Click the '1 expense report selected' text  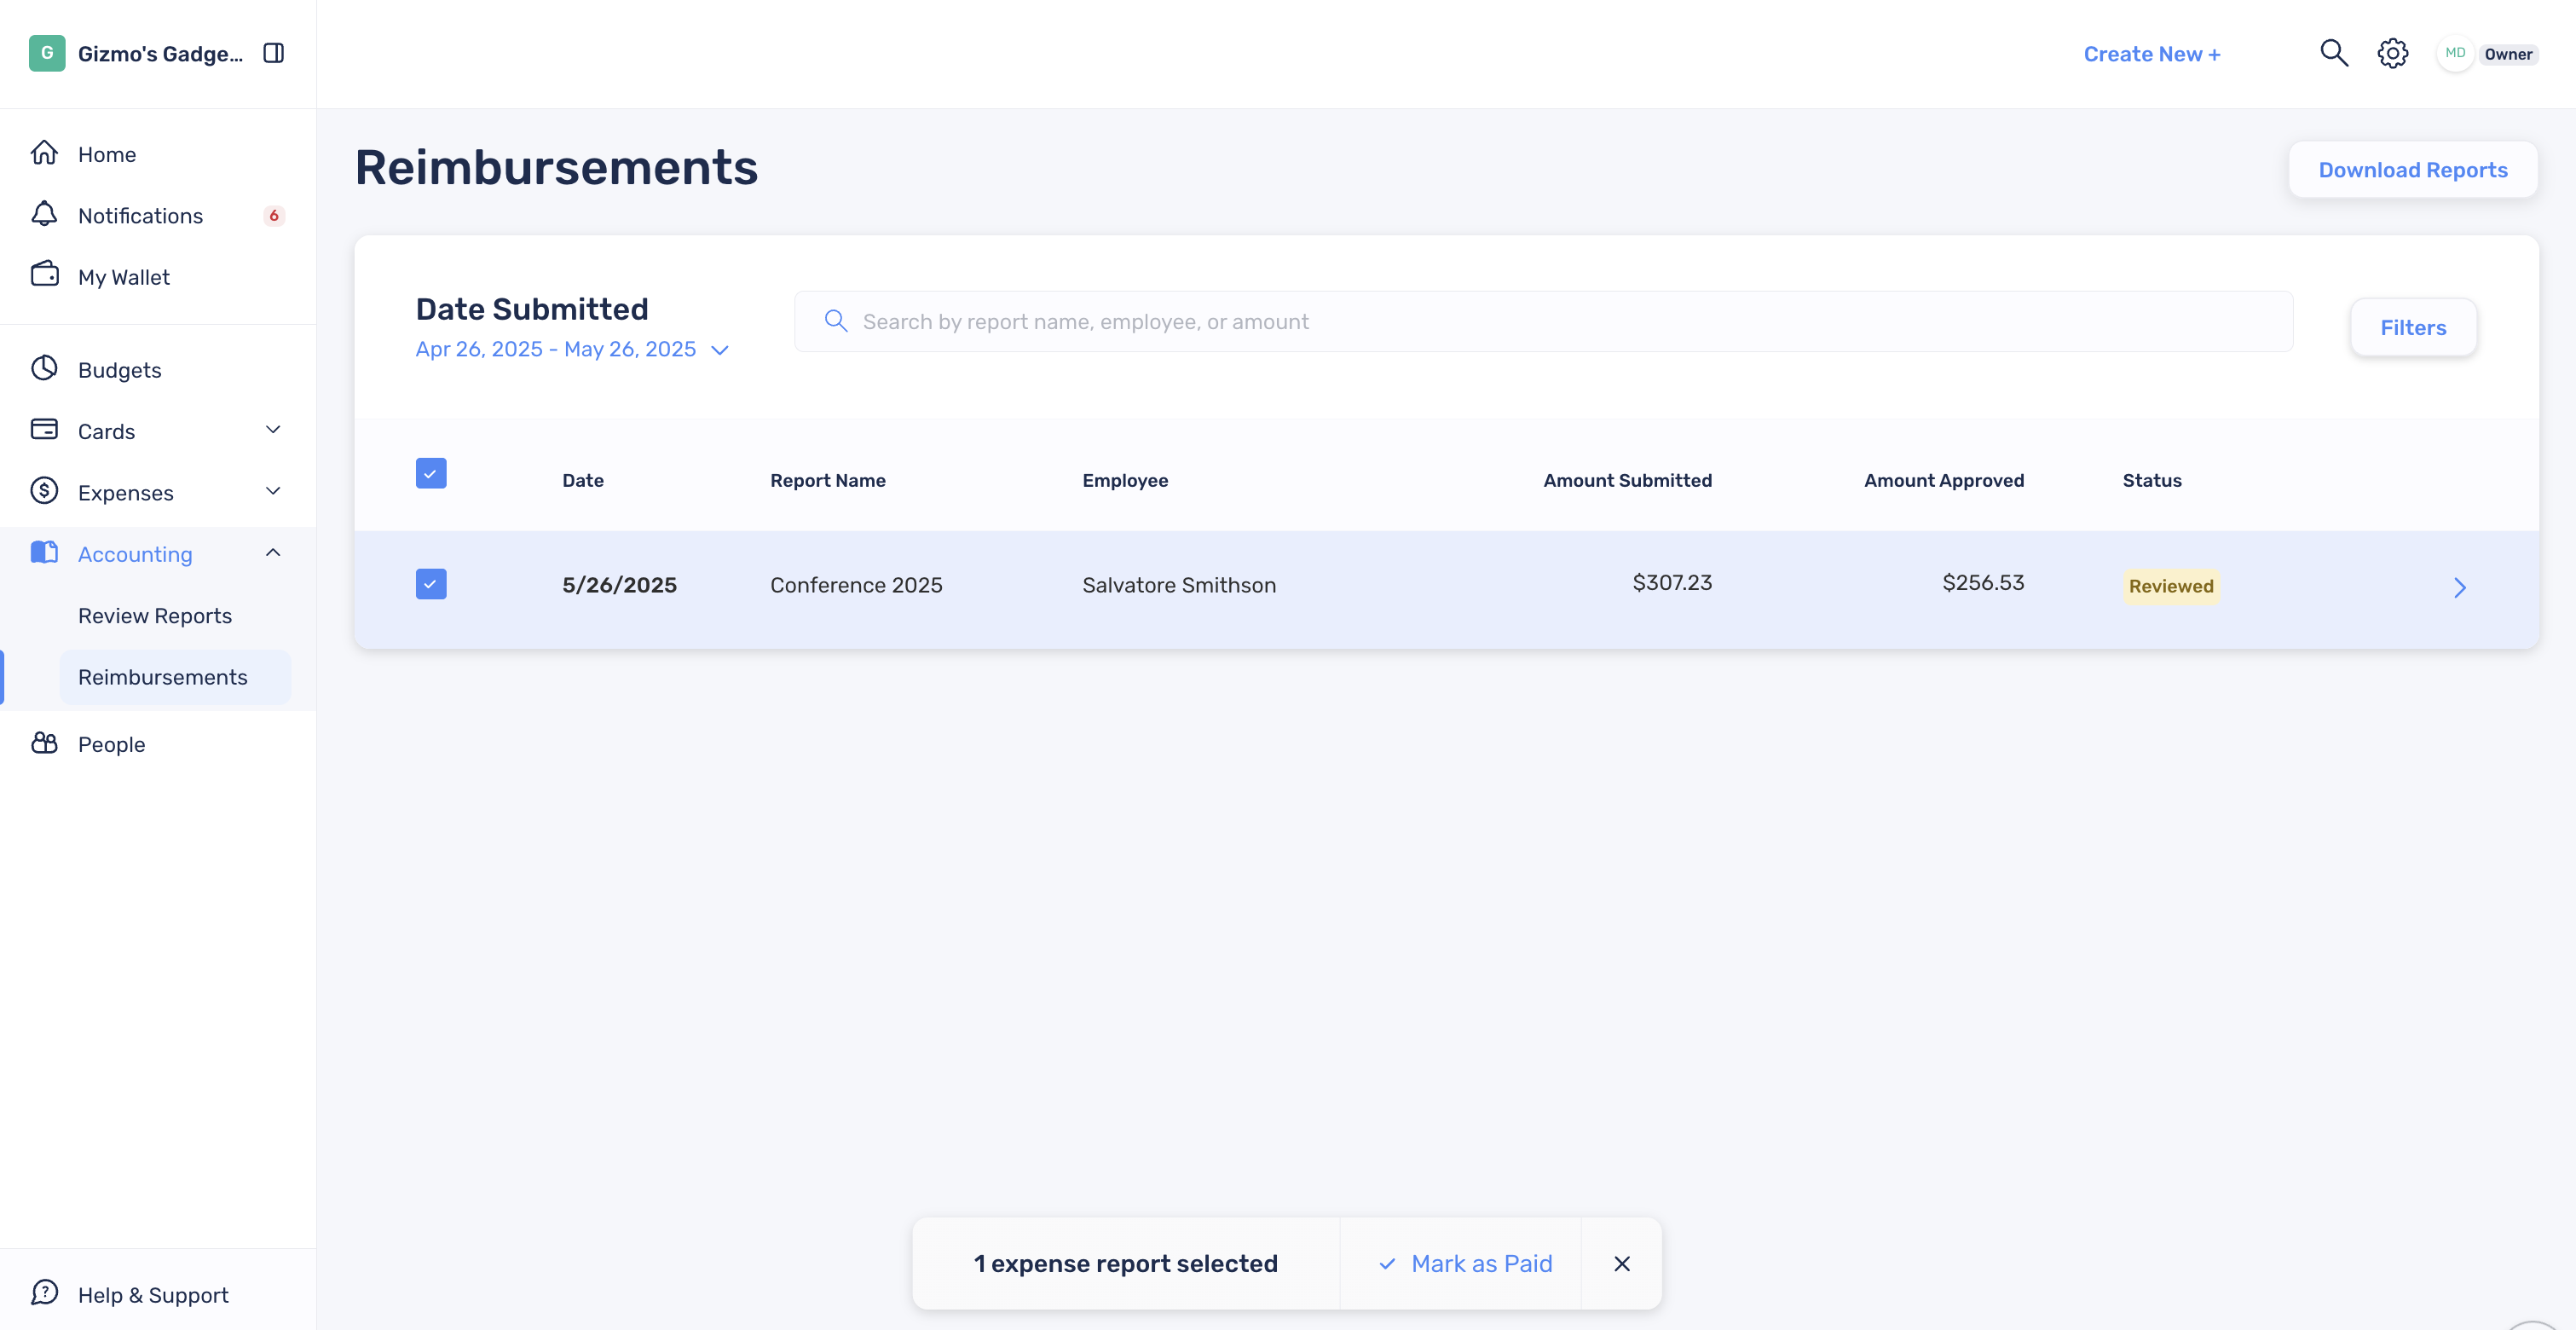coord(1125,1264)
